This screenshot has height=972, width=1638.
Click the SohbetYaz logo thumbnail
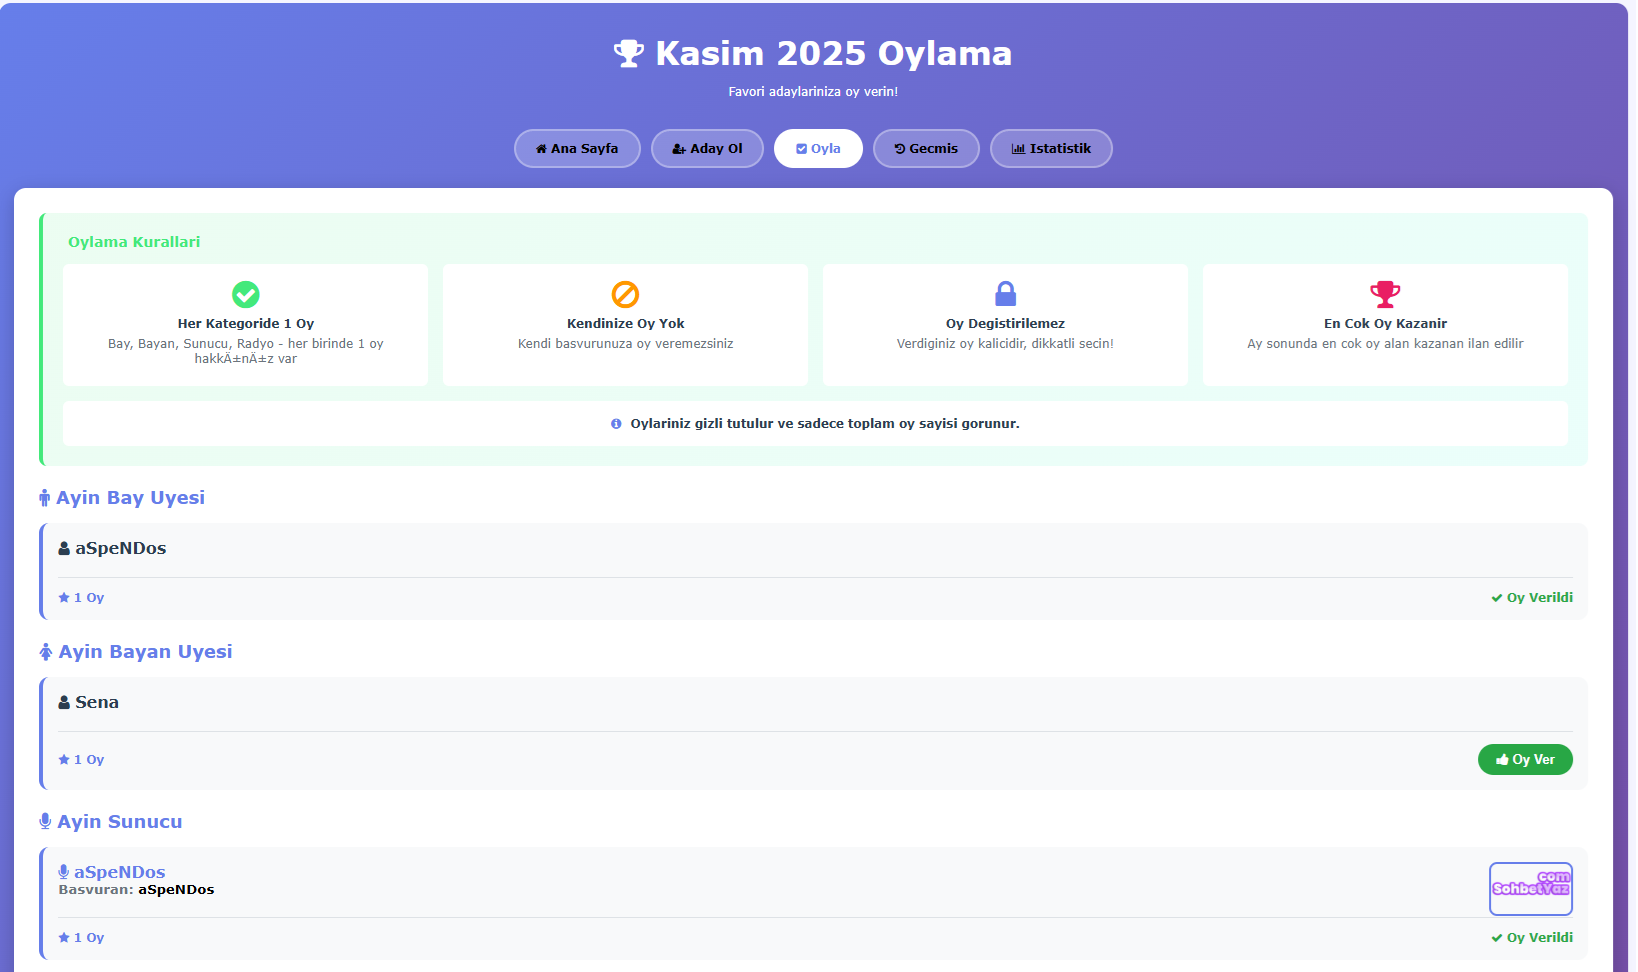(1530, 888)
